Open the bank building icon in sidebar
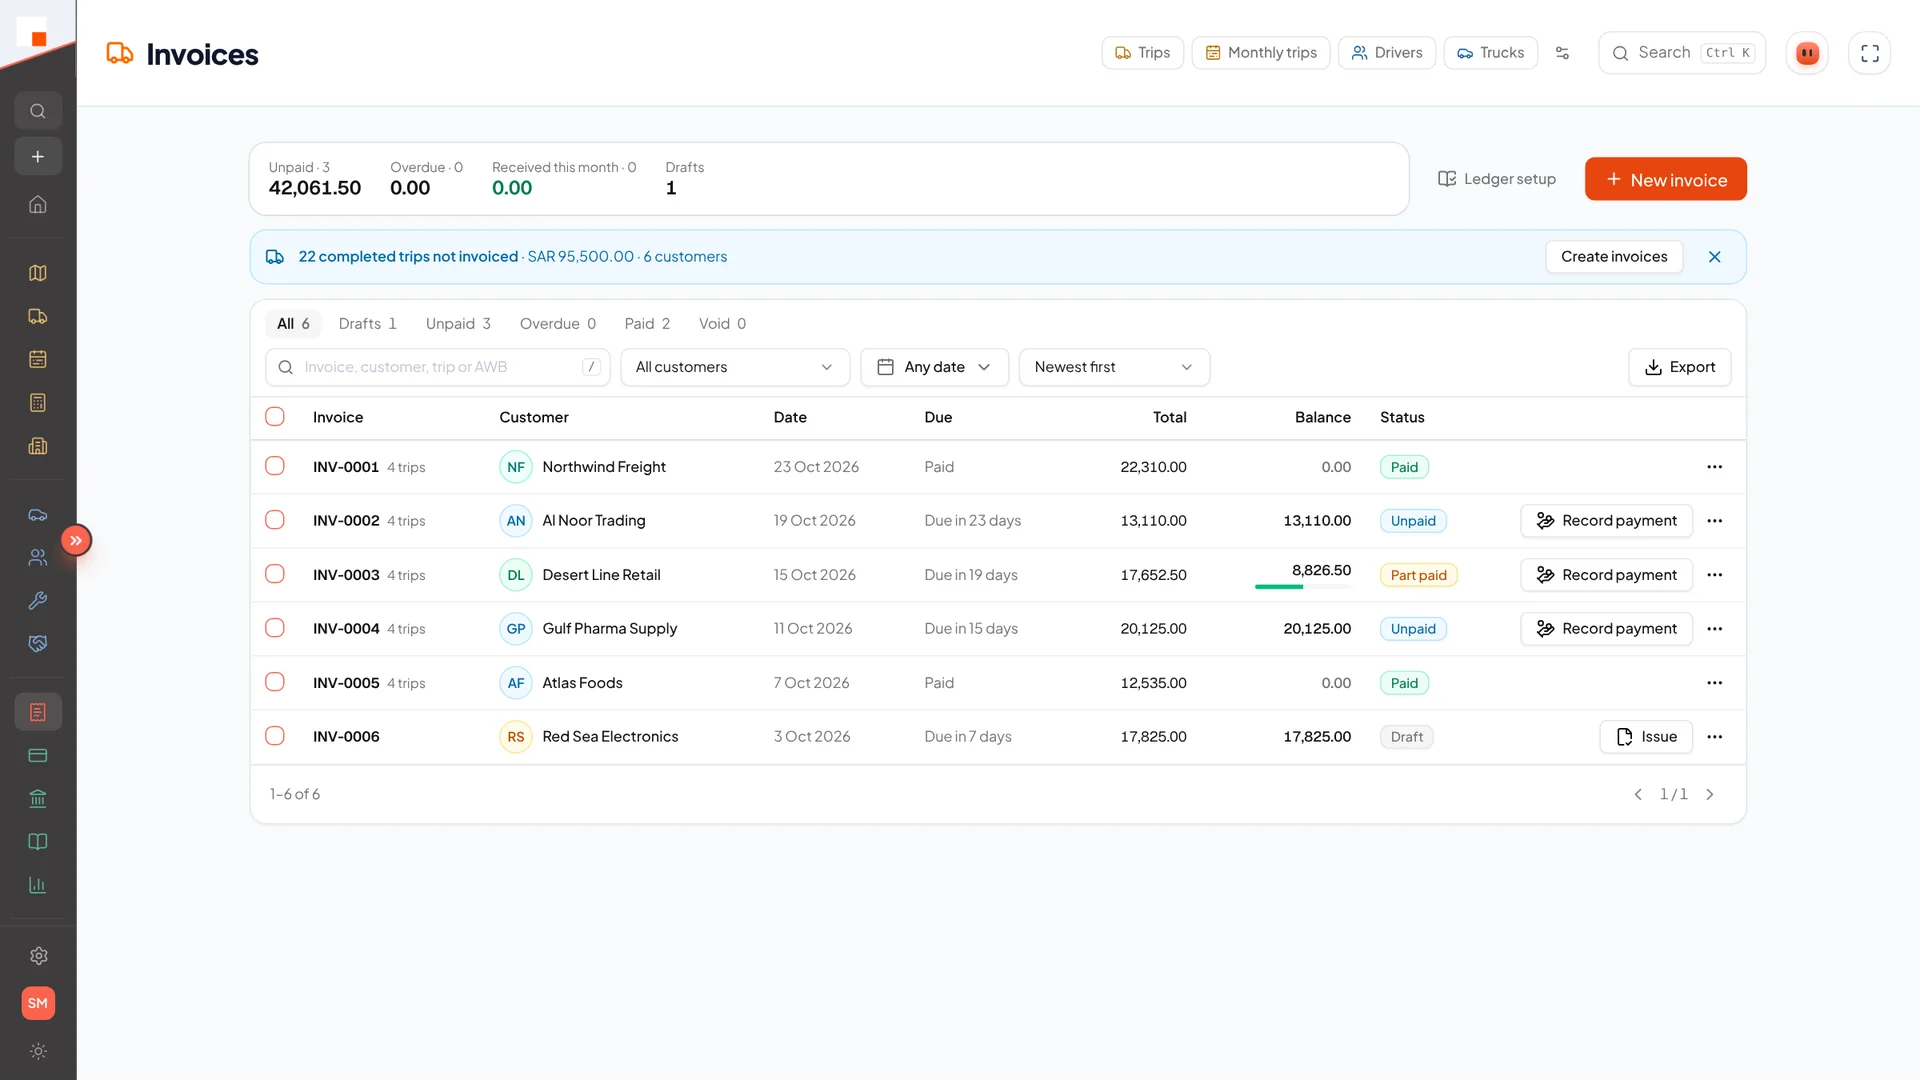 tap(38, 799)
